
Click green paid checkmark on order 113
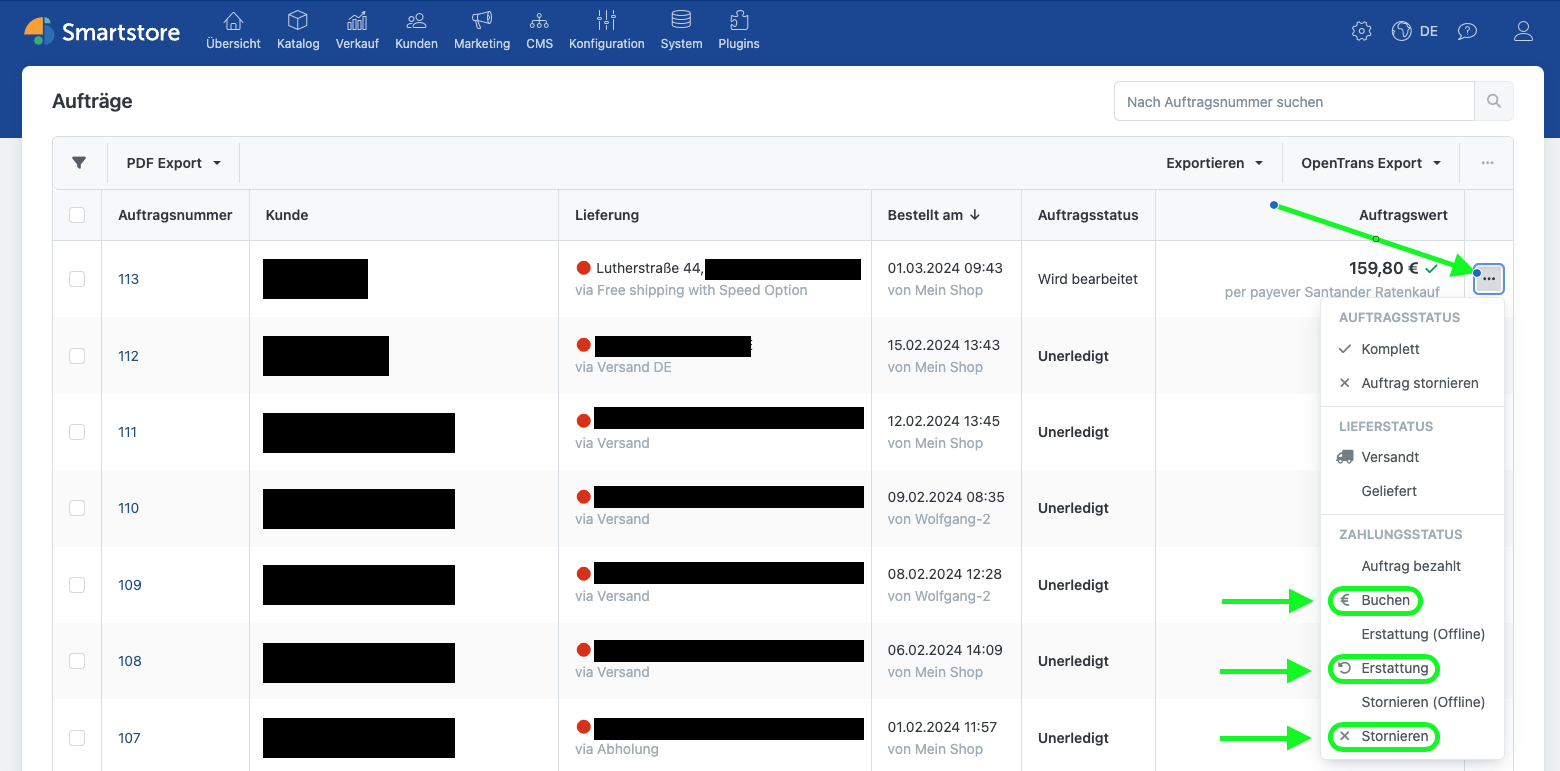1432,268
